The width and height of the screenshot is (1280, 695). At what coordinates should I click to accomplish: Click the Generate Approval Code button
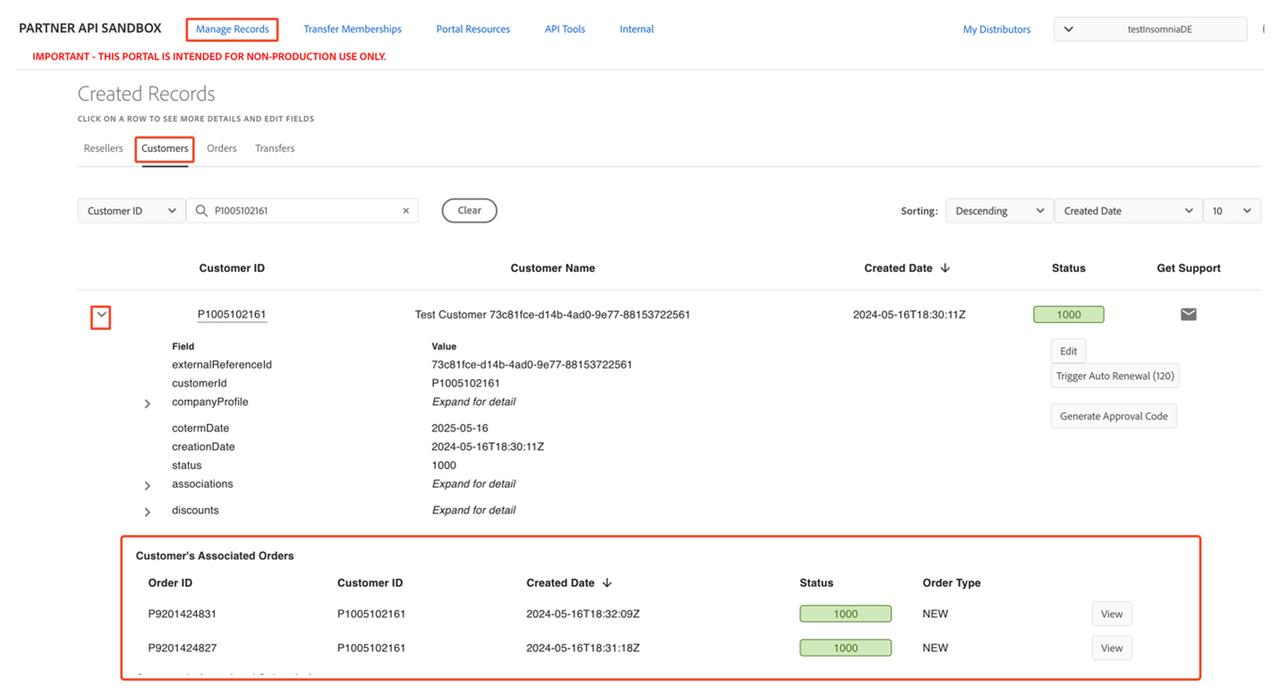pyautogui.click(x=1113, y=416)
